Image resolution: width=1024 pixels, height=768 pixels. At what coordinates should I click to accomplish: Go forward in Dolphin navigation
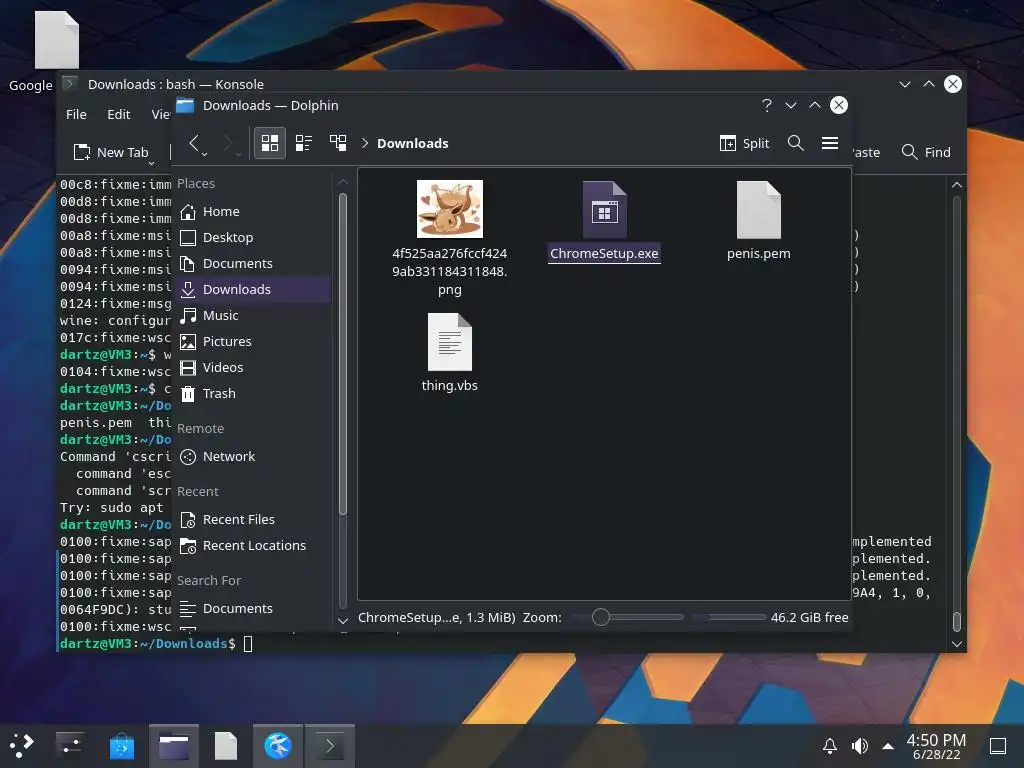pos(227,143)
